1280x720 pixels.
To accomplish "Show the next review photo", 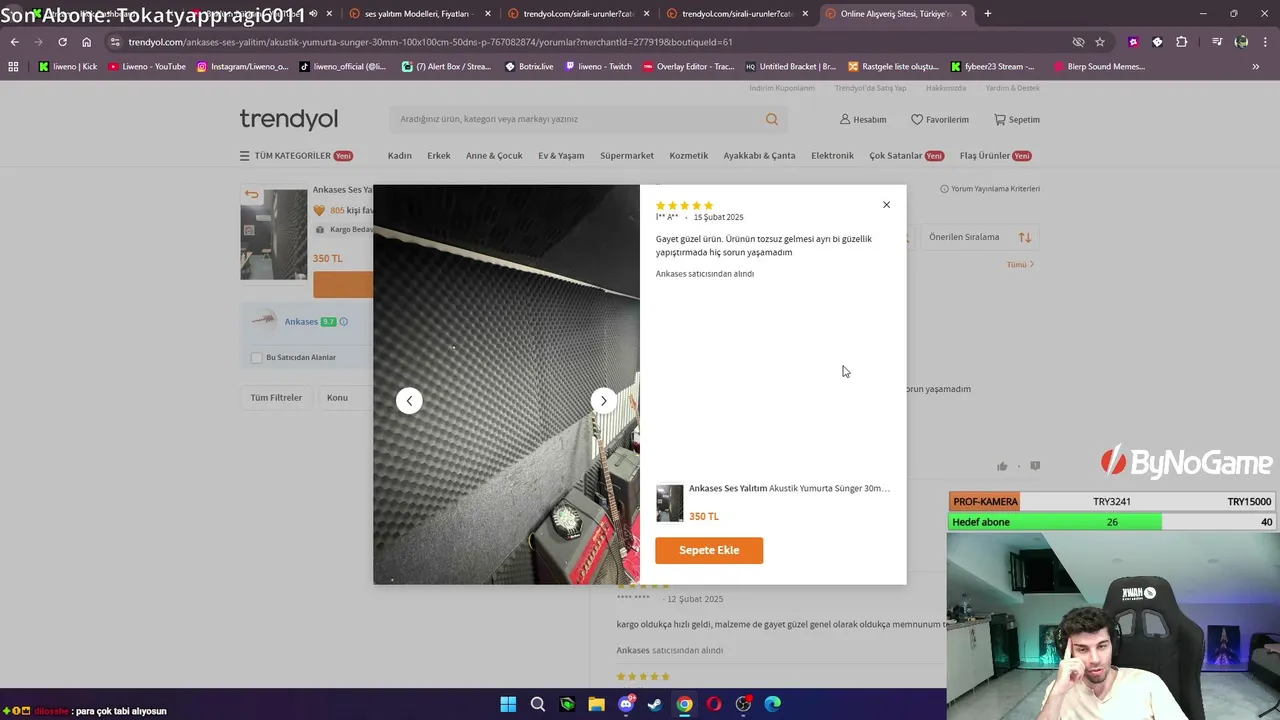I will [603, 401].
